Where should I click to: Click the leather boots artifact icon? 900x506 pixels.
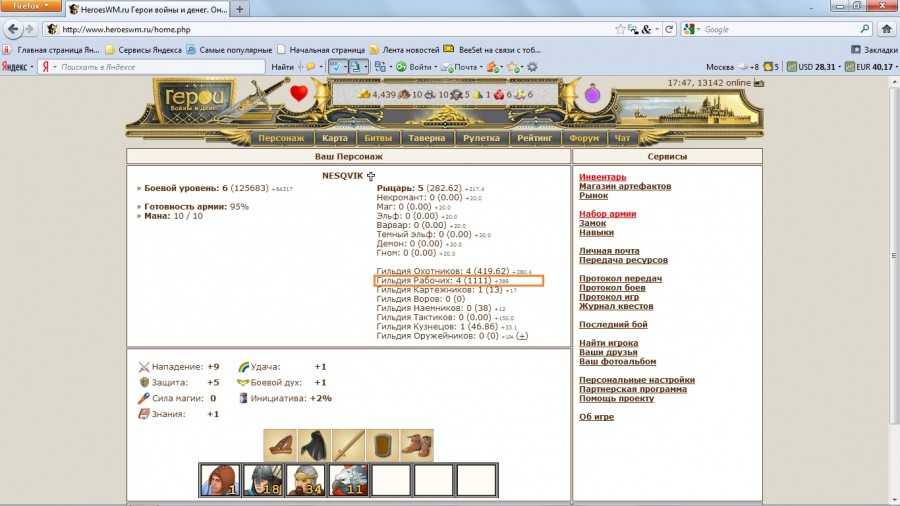(417, 445)
